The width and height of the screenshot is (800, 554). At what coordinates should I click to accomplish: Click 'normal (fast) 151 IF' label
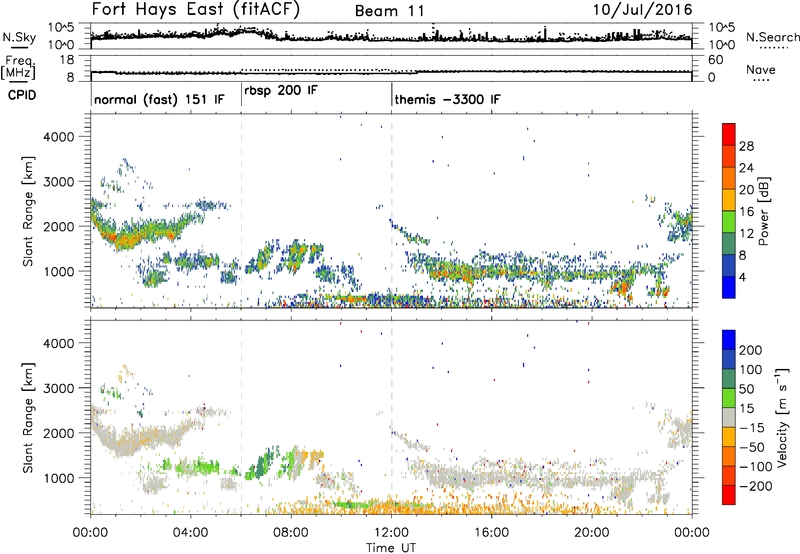point(159,99)
